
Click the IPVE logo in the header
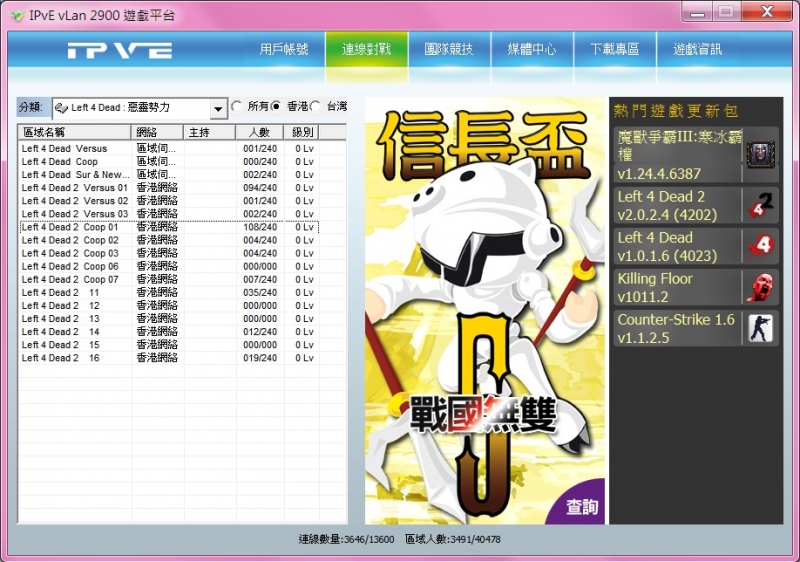120,50
